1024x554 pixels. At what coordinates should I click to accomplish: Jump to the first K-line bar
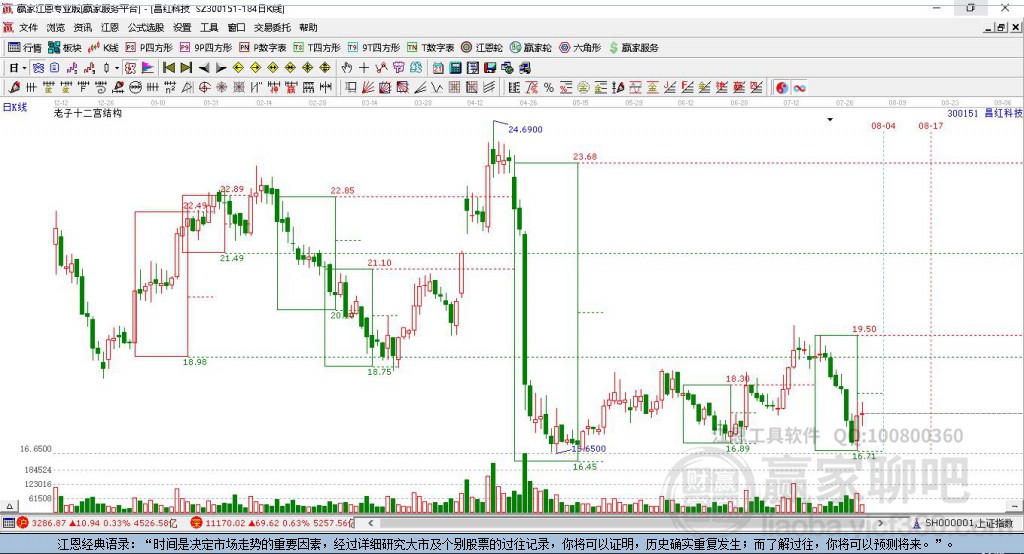pyautogui.click(x=168, y=68)
